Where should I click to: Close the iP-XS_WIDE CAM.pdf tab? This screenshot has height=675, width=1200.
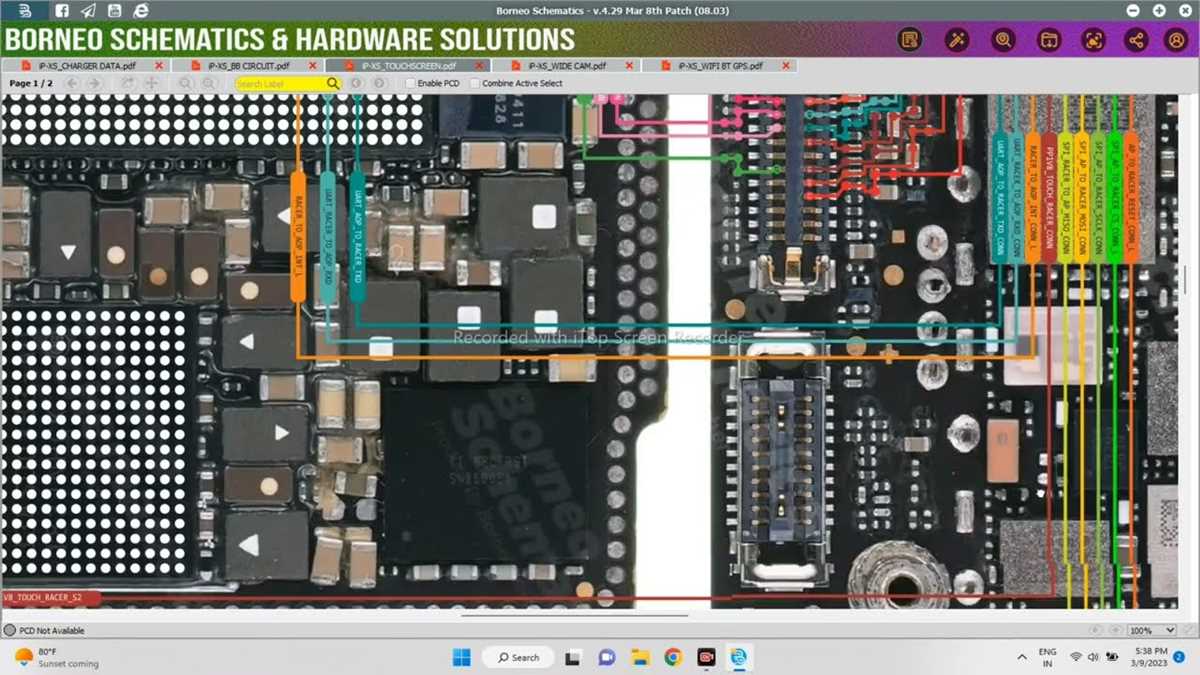pos(629,66)
